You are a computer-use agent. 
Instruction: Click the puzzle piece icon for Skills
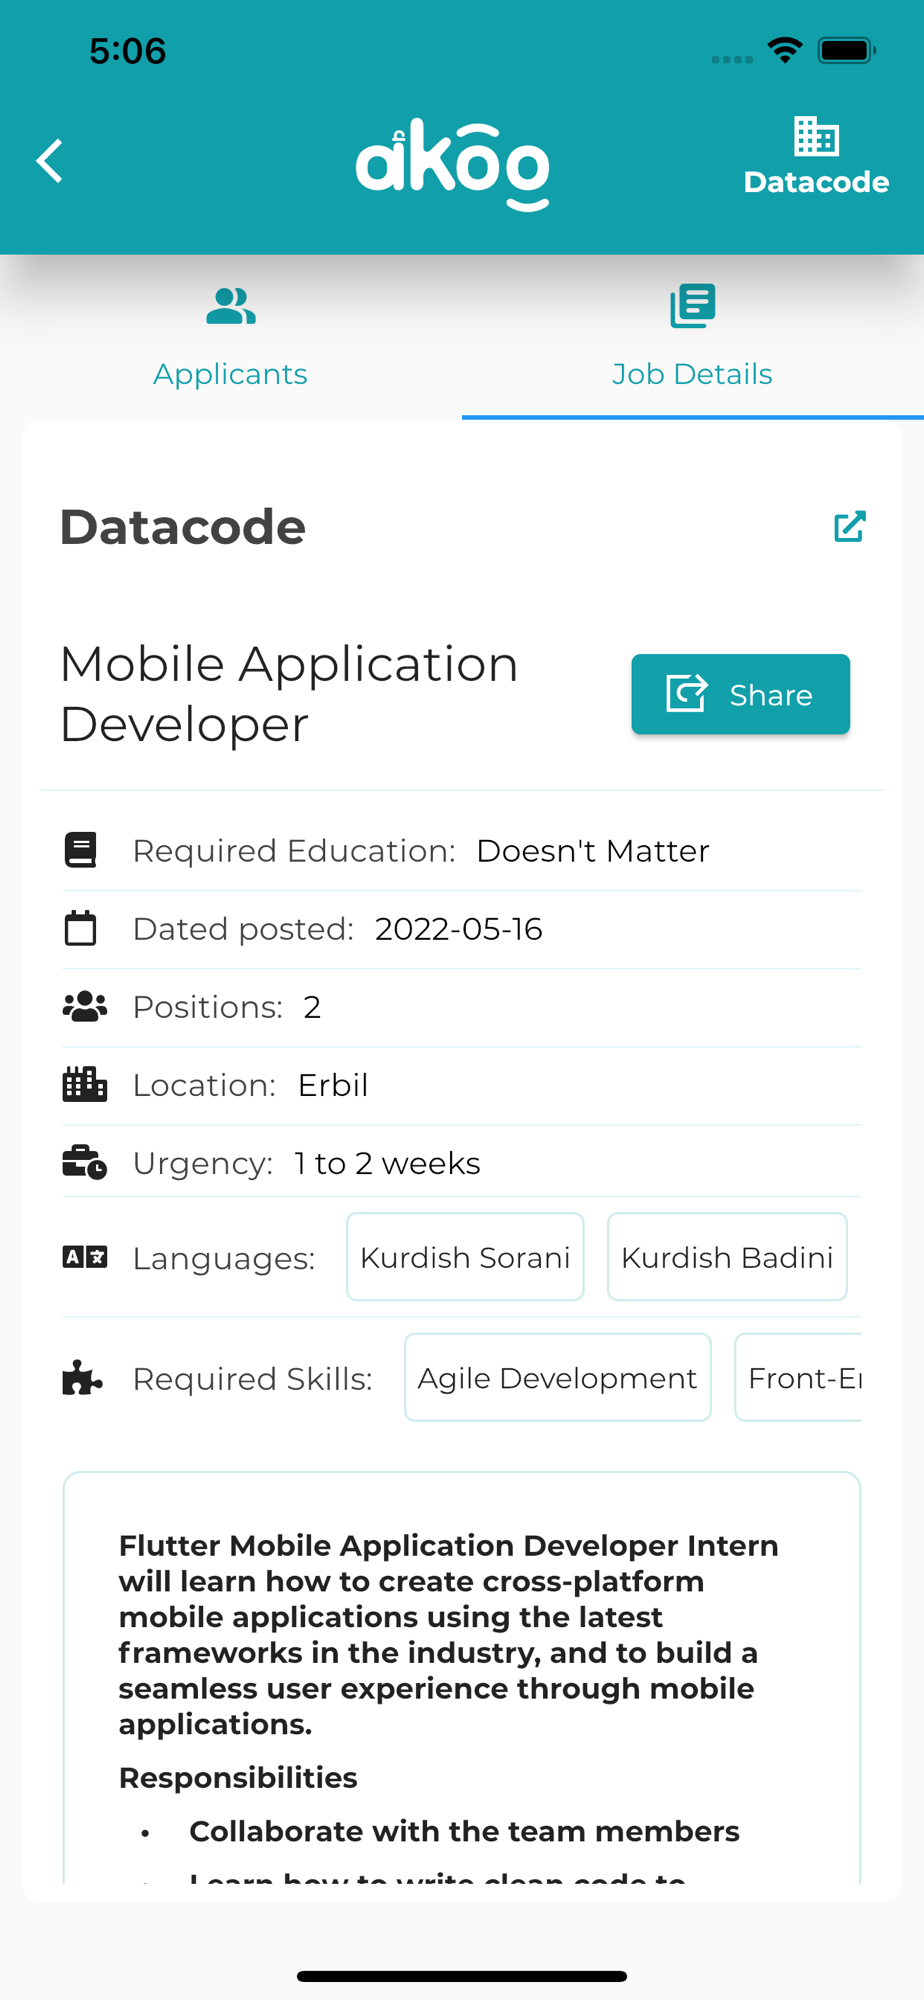[x=82, y=1378]
